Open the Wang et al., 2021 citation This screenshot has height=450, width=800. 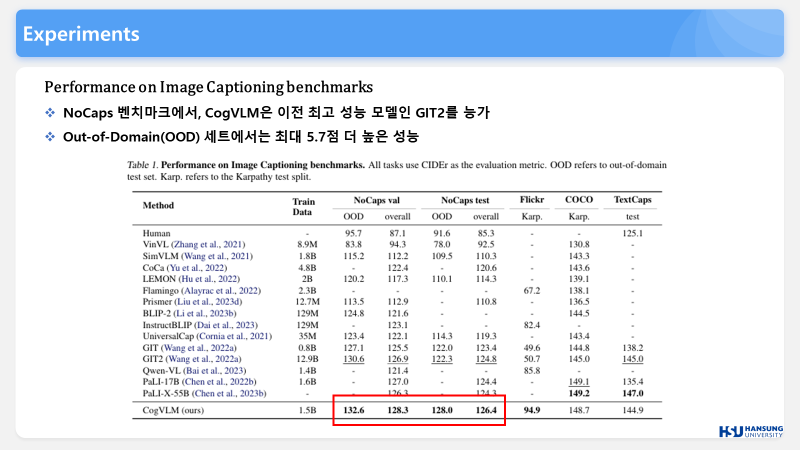(x=217, y=256)
